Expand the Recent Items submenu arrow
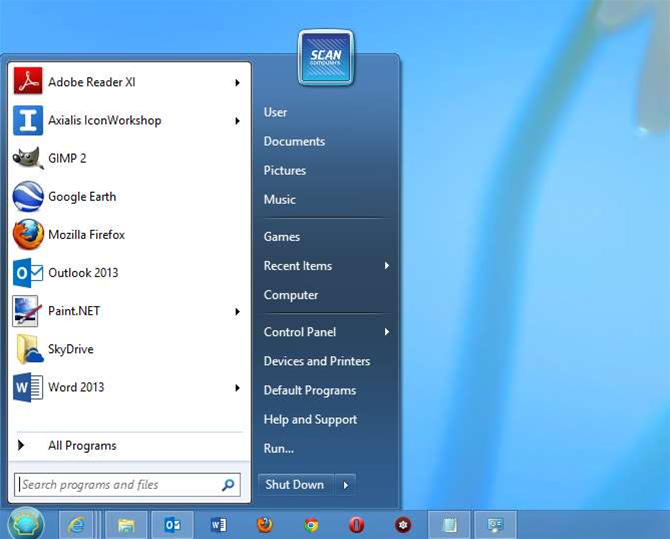This screenshot has width=670, height=539. click(x=387, y=266)
